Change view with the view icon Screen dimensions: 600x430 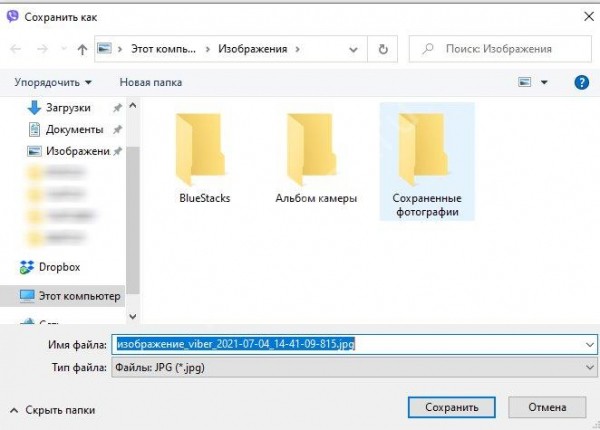click(x=524, y=82)
